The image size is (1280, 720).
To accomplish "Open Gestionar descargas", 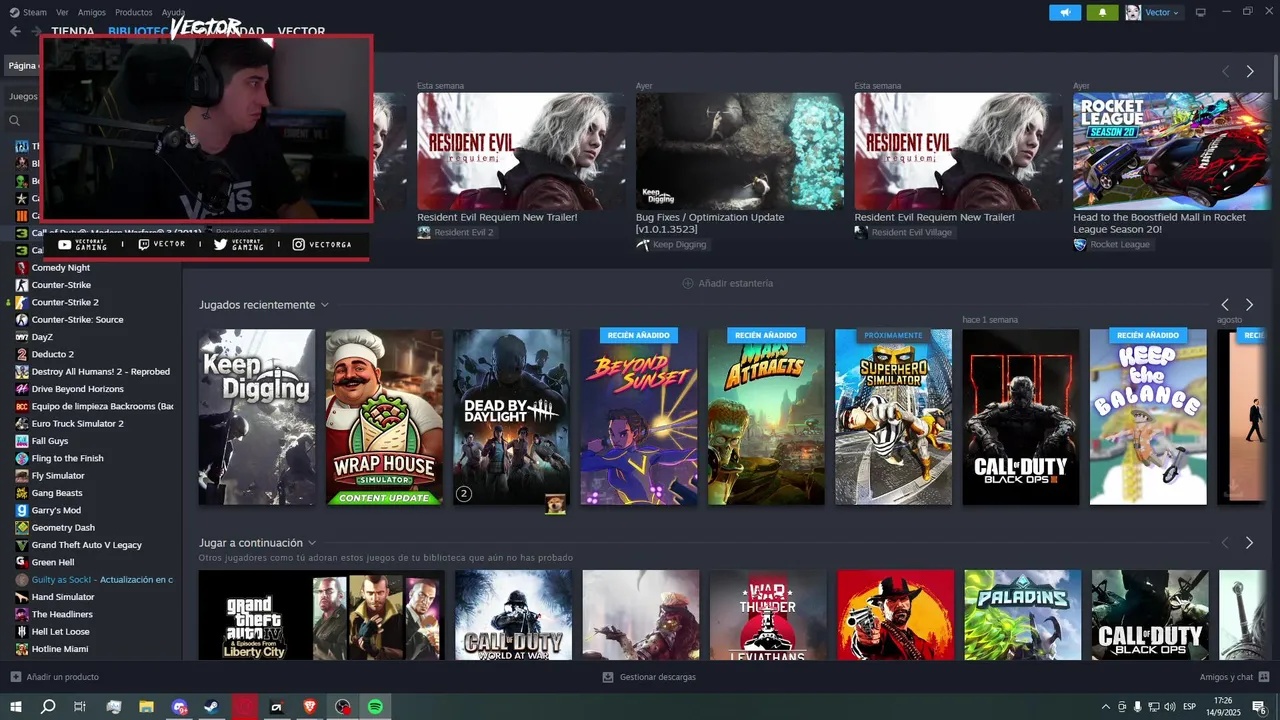I will 649,677.
